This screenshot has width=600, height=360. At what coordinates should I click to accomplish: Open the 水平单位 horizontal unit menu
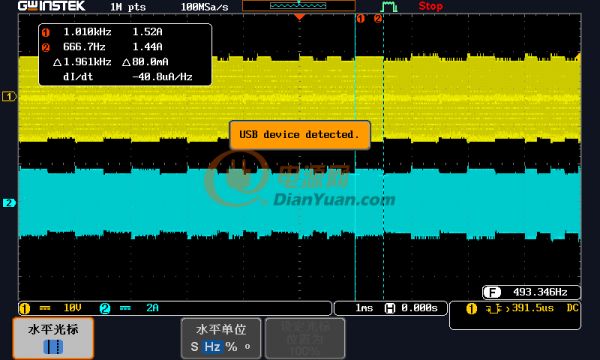tap(221, 338)
